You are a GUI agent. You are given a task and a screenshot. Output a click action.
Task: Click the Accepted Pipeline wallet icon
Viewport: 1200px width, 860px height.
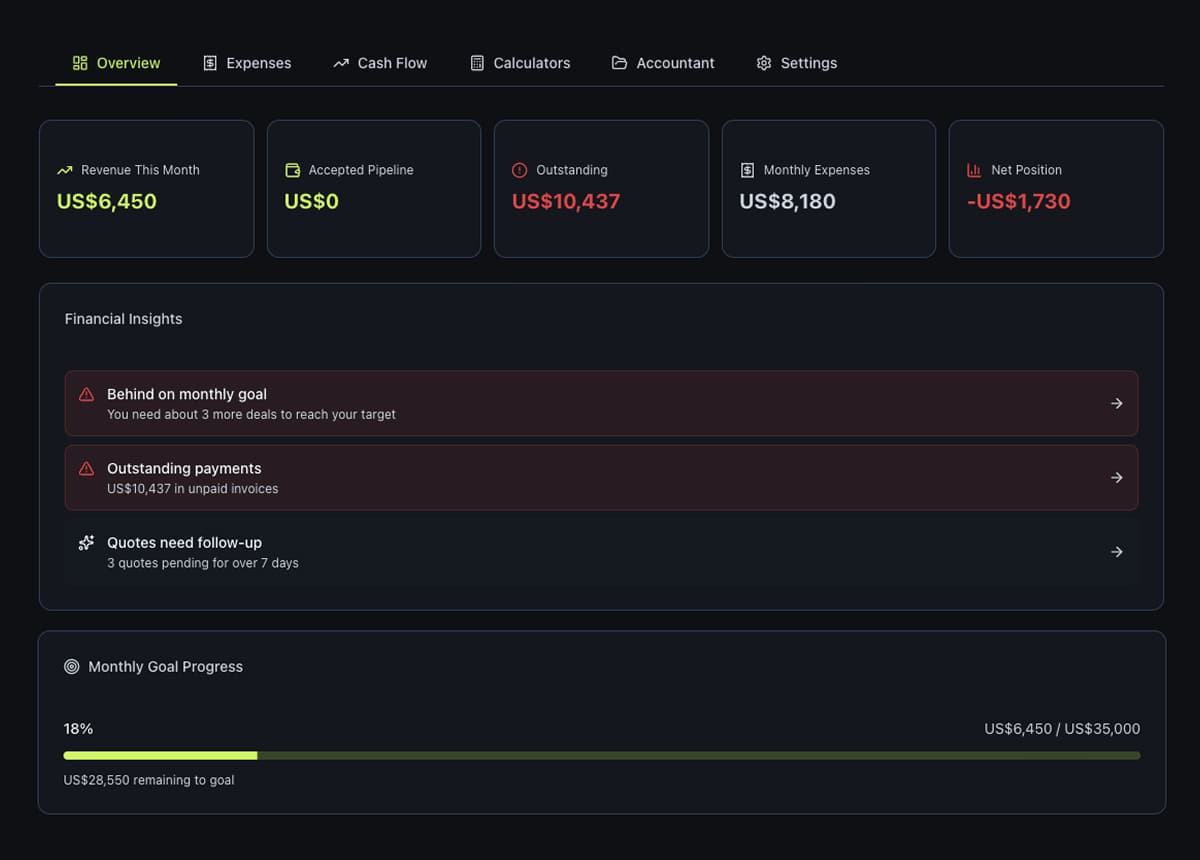(x=292, y=170)
